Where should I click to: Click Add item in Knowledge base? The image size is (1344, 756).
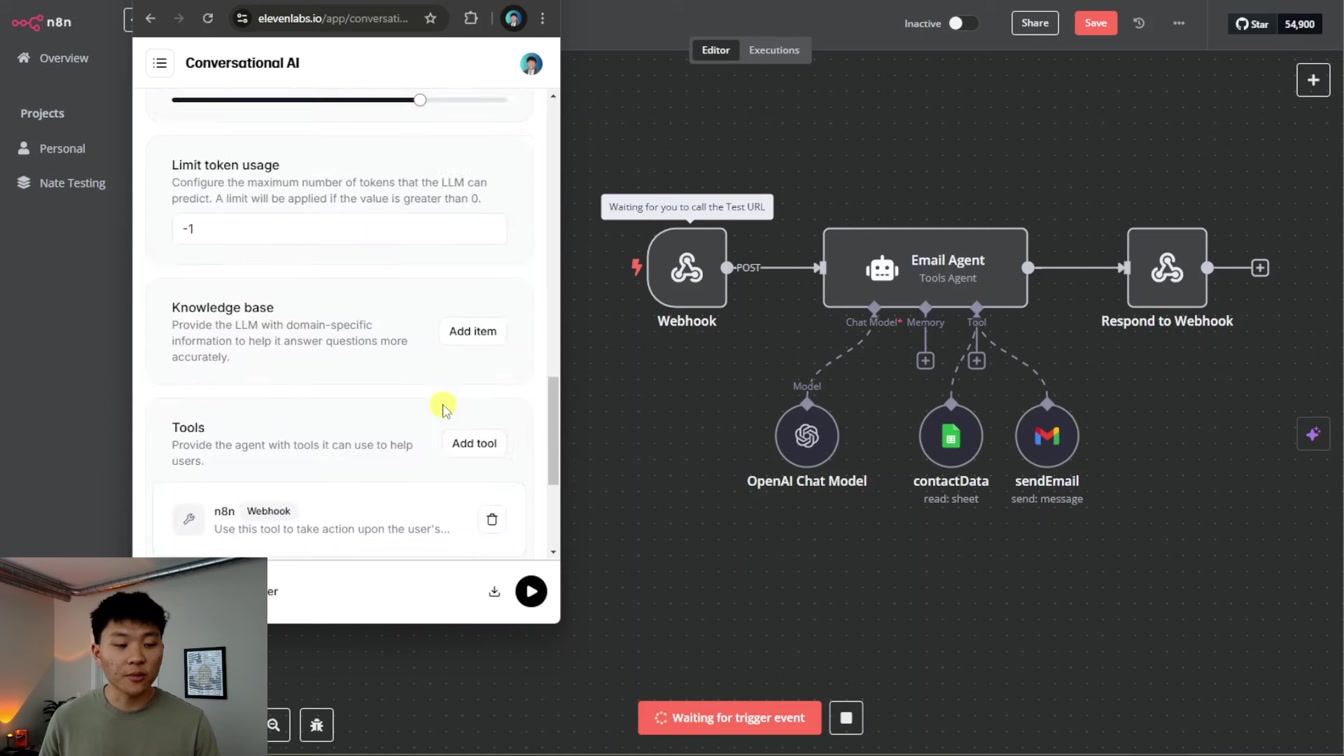tap(473, 331)
